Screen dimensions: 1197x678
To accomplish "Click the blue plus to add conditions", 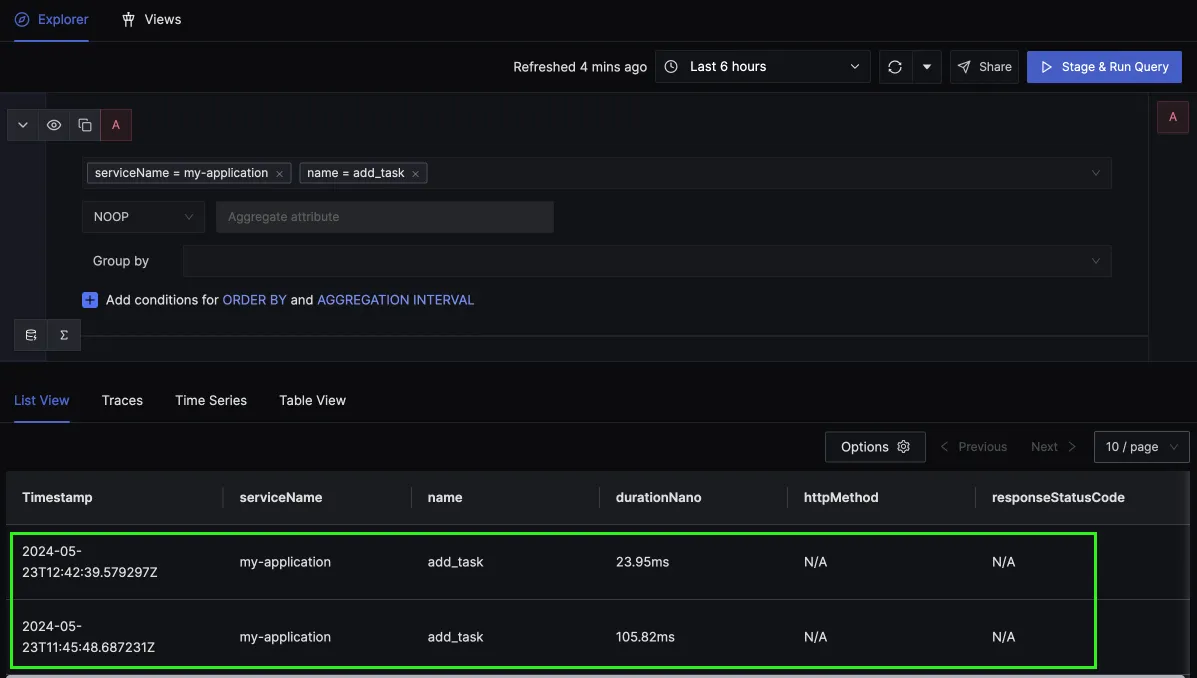I will pyautogui.click(x=90, y=300).
